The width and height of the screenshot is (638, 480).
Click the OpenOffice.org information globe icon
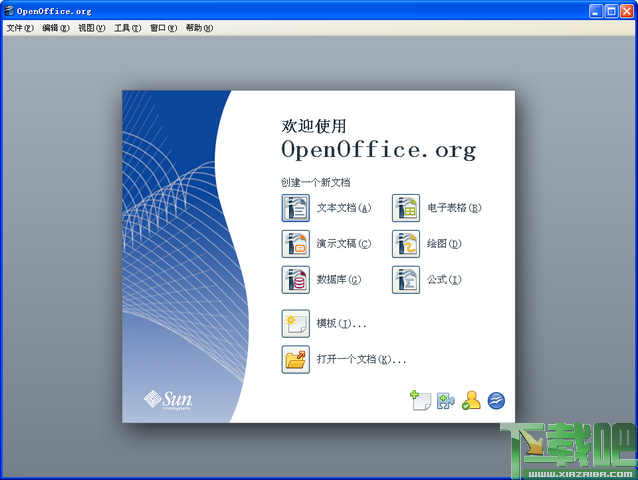[496, 401]
